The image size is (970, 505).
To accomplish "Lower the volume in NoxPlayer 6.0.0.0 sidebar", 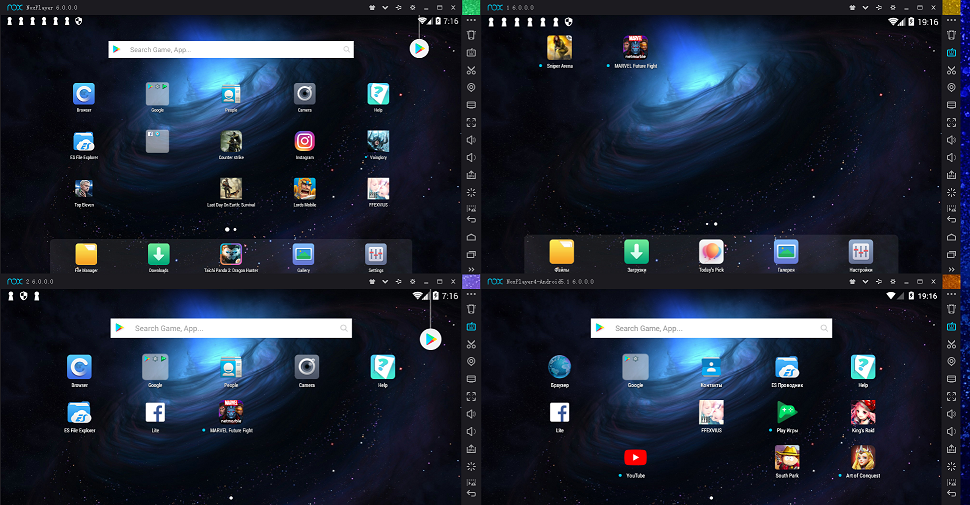I will (471, 157).
